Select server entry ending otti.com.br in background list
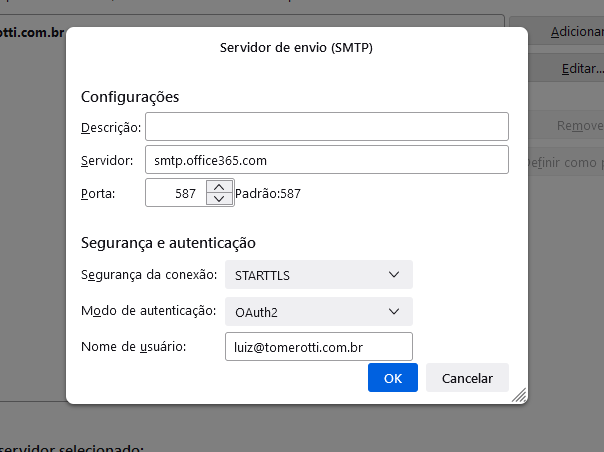This screenshot has height=452, width=604. [33, 33]
